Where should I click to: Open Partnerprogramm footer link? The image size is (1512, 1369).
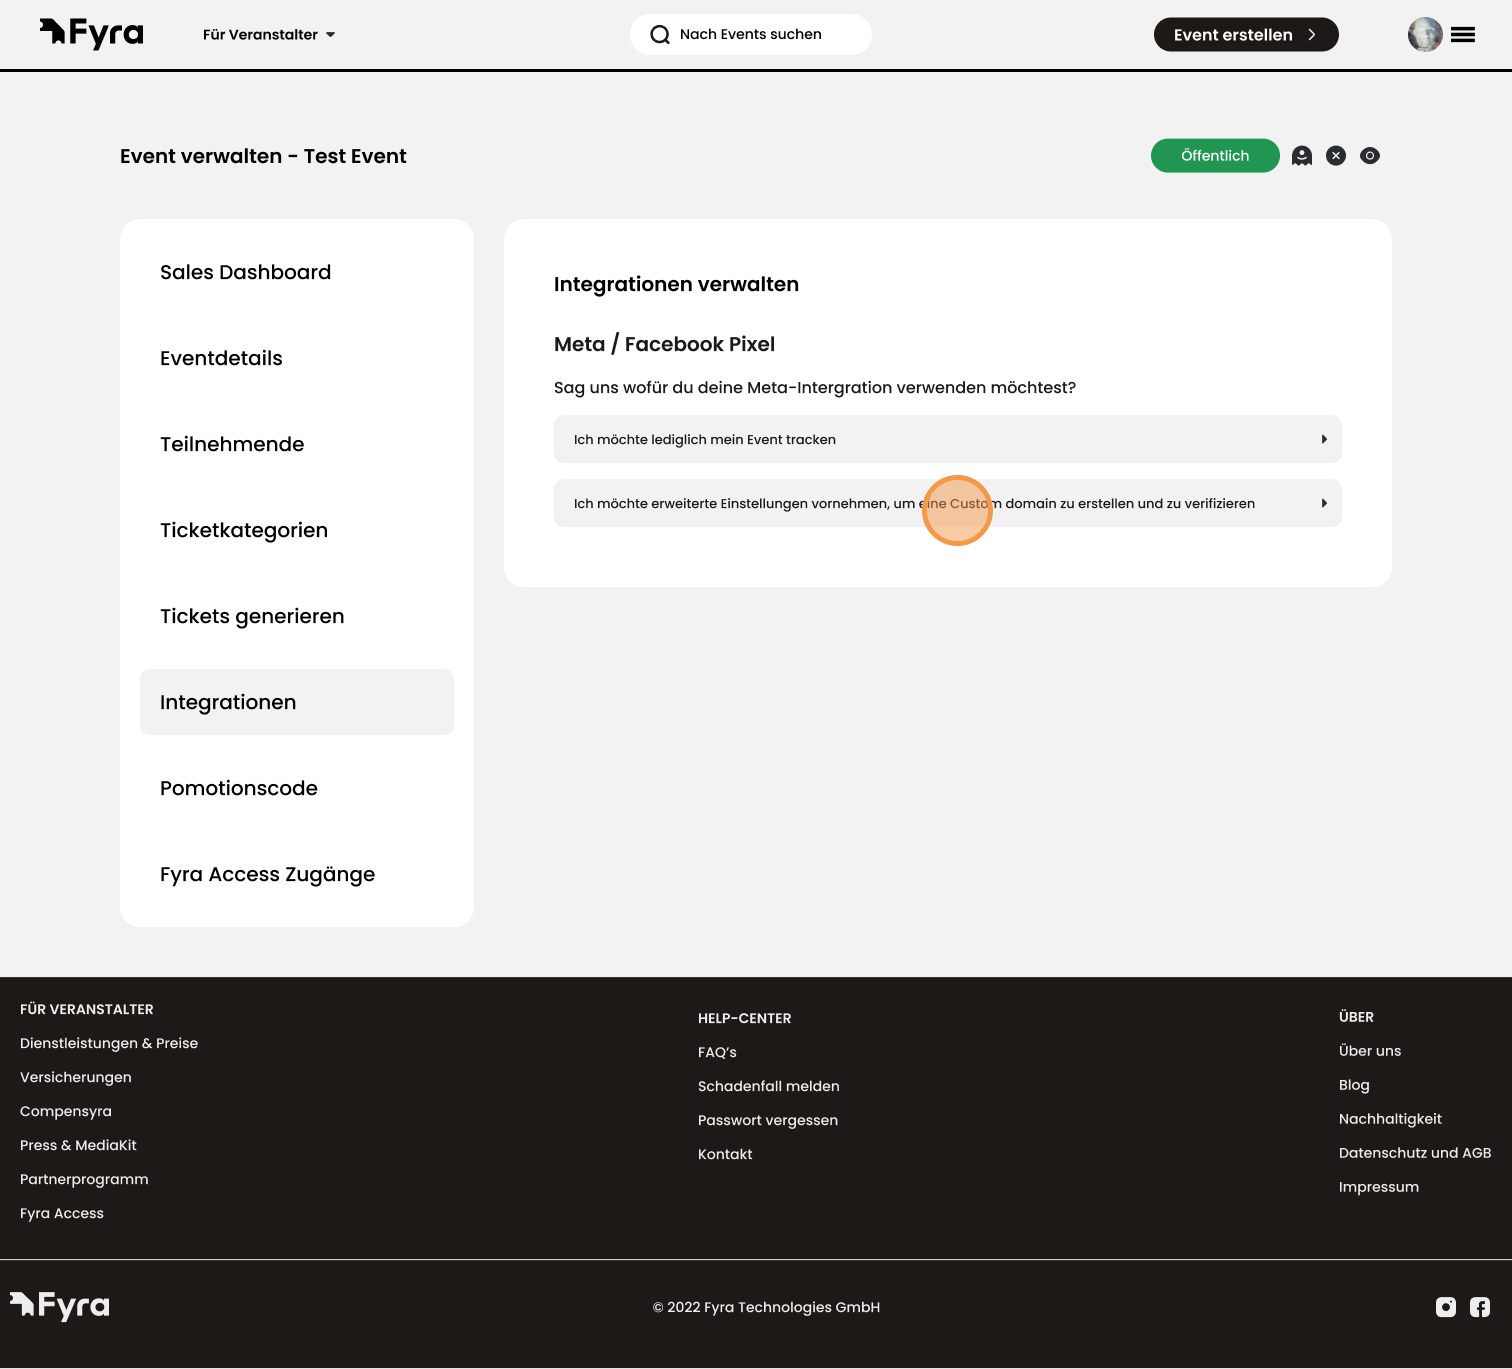pos(84,1179)
